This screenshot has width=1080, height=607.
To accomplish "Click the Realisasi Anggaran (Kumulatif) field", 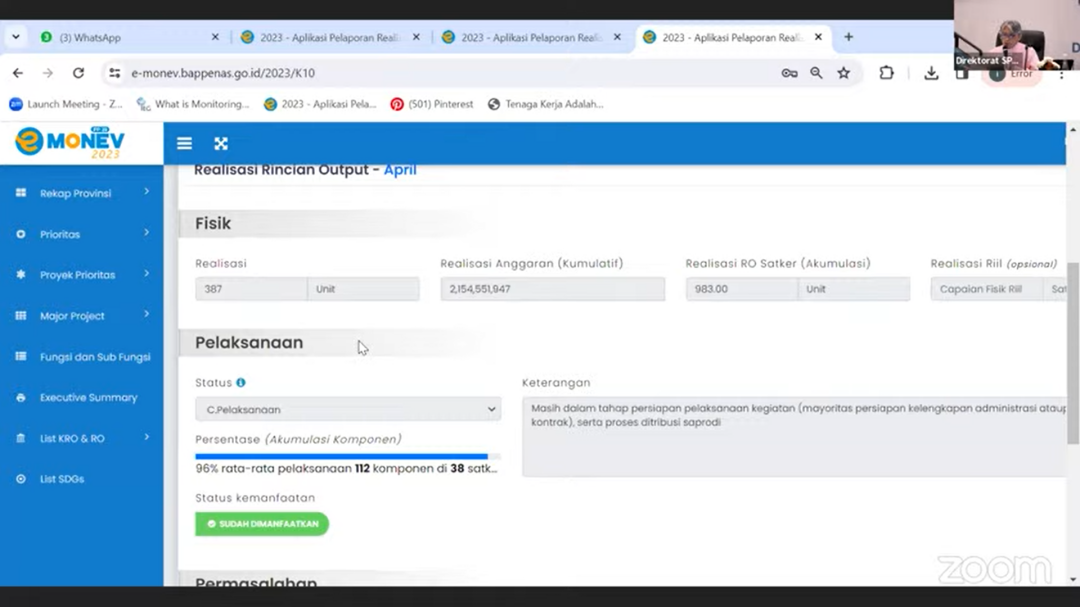I will coord(552,289).
